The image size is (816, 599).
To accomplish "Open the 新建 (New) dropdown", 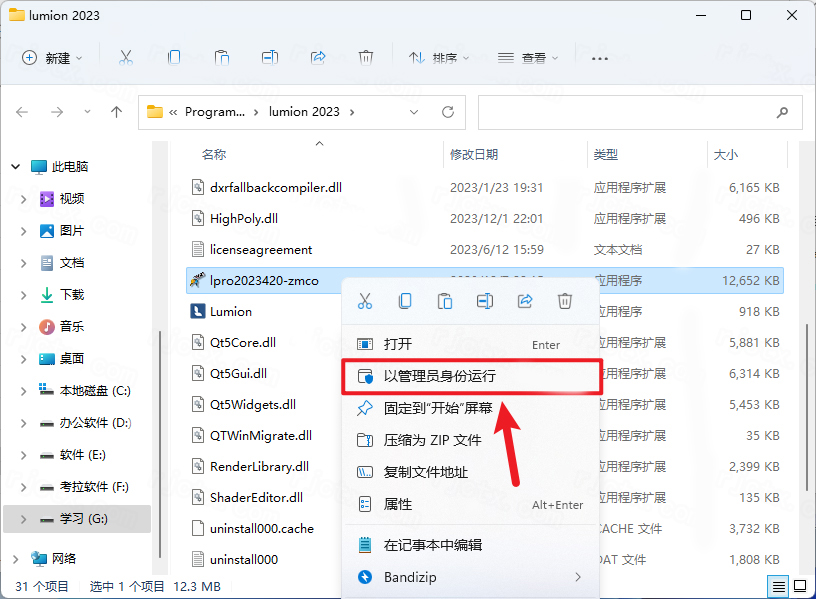I will pyautogui.click(x=52, y=58).
